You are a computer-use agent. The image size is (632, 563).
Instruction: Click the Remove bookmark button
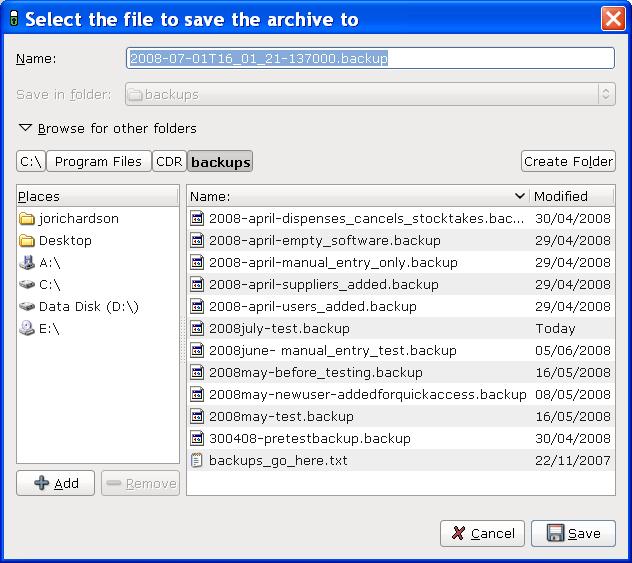pos(141,483)
